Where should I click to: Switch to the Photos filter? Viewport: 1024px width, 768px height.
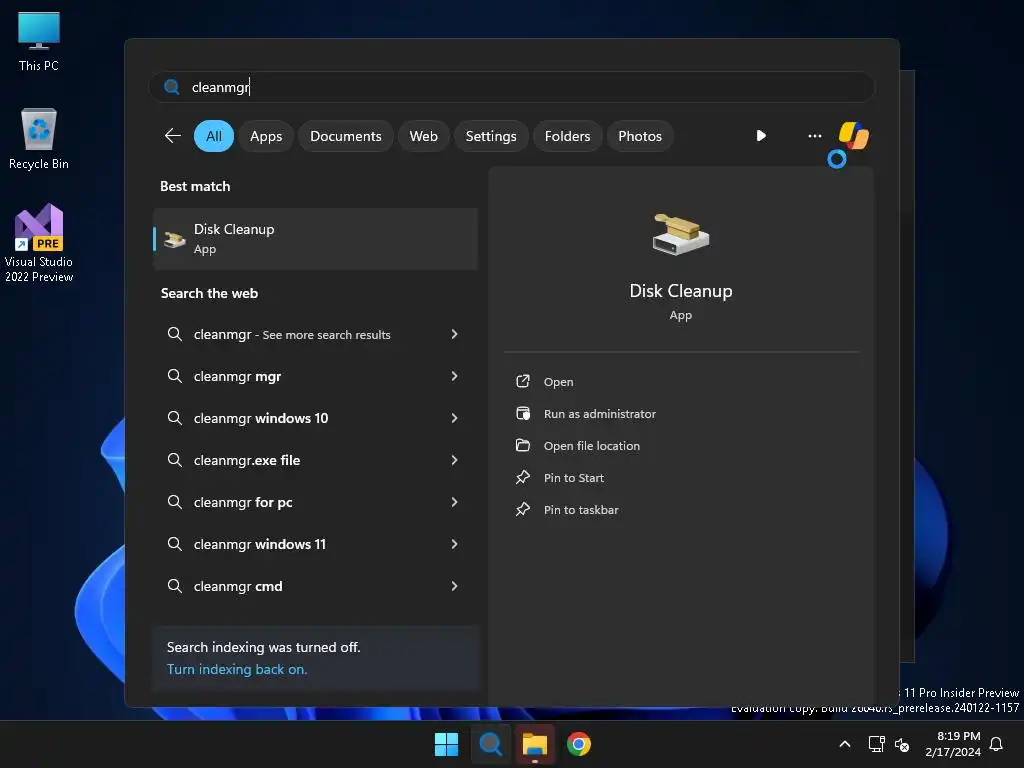coord(640,136)
